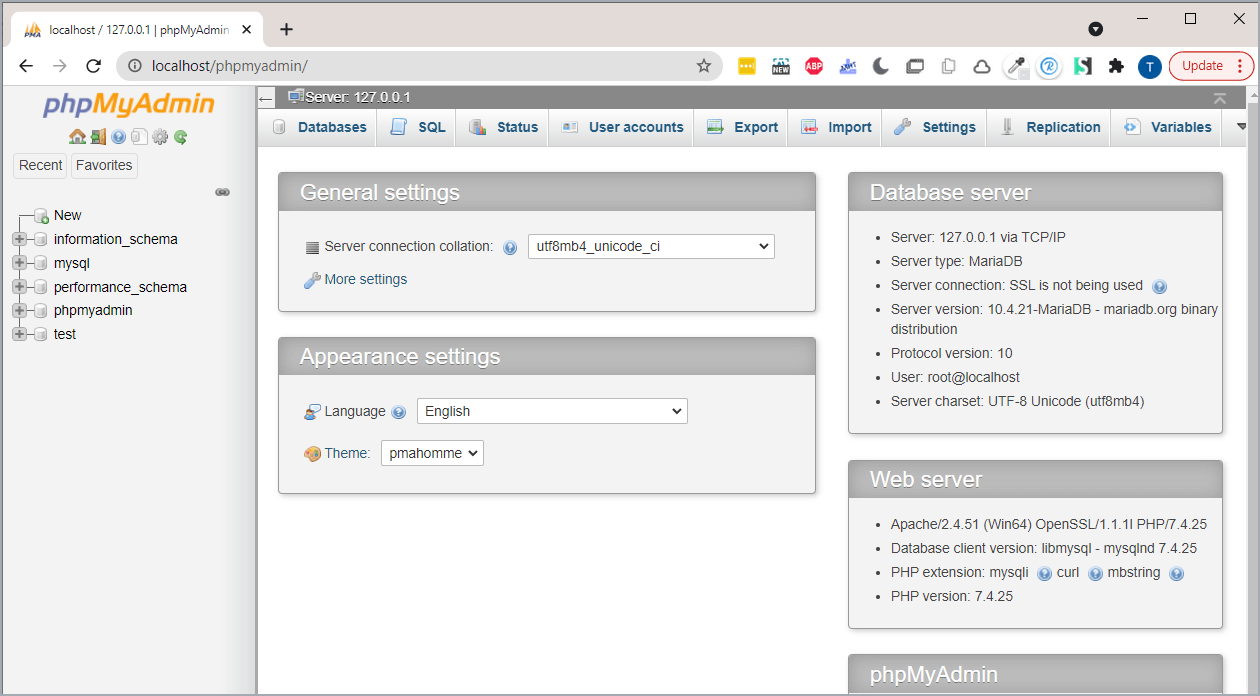Click the More settings link
The image size is (1260, 696).
pos(365,279)
